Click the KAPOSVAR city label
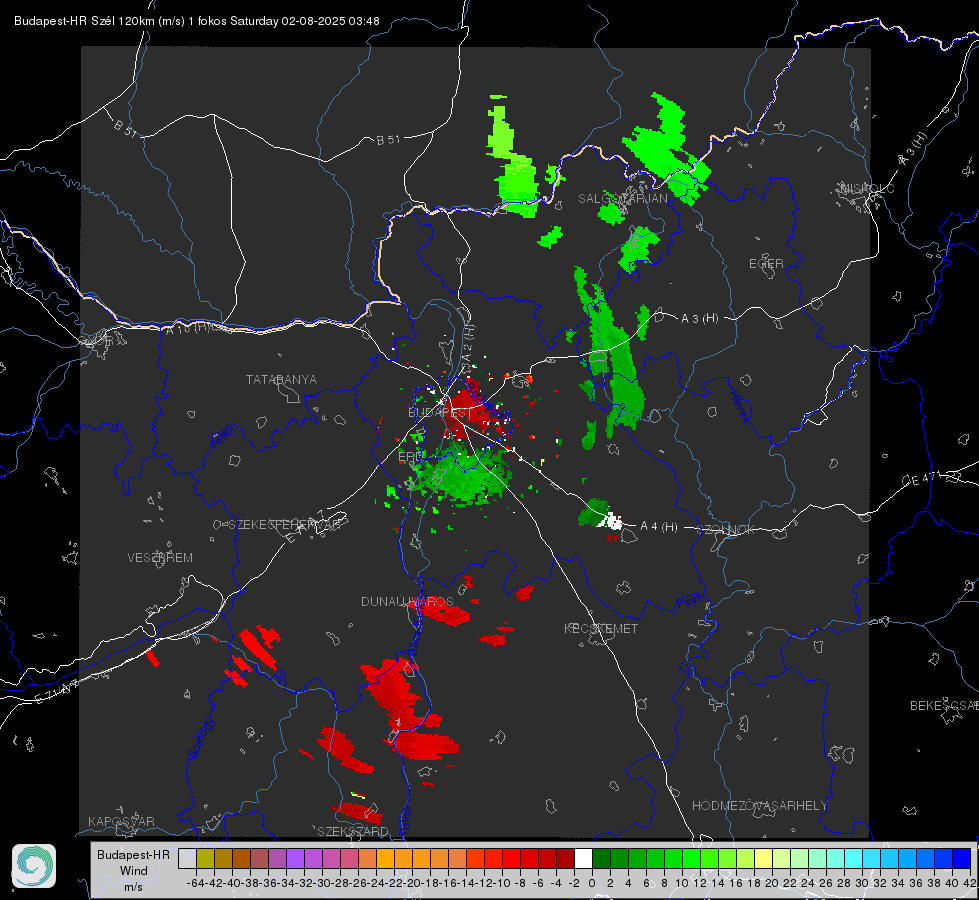979x900 pixels. tap(121, 821)
